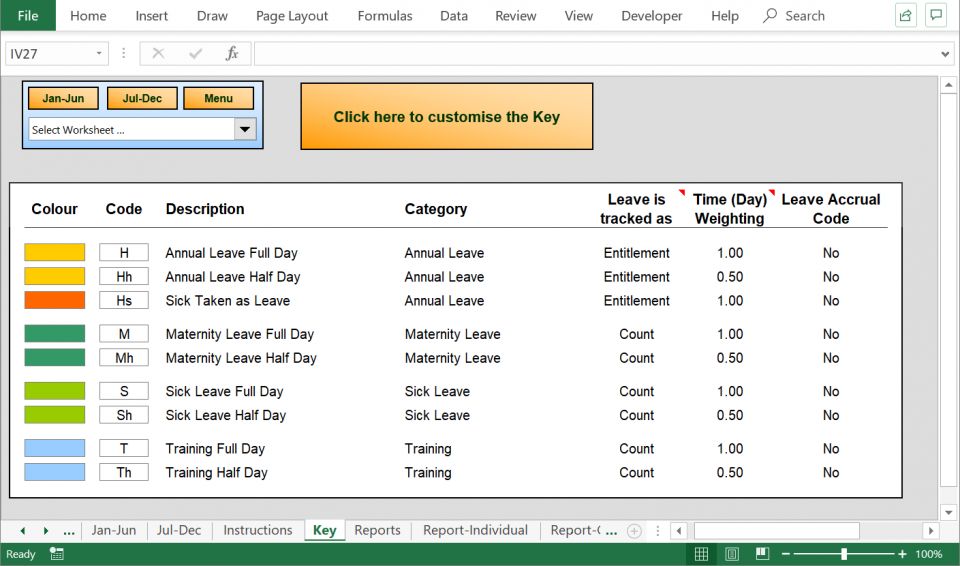
Task: Click the horizontal scrollbar right arrow
Action: [x=931, y=530]
